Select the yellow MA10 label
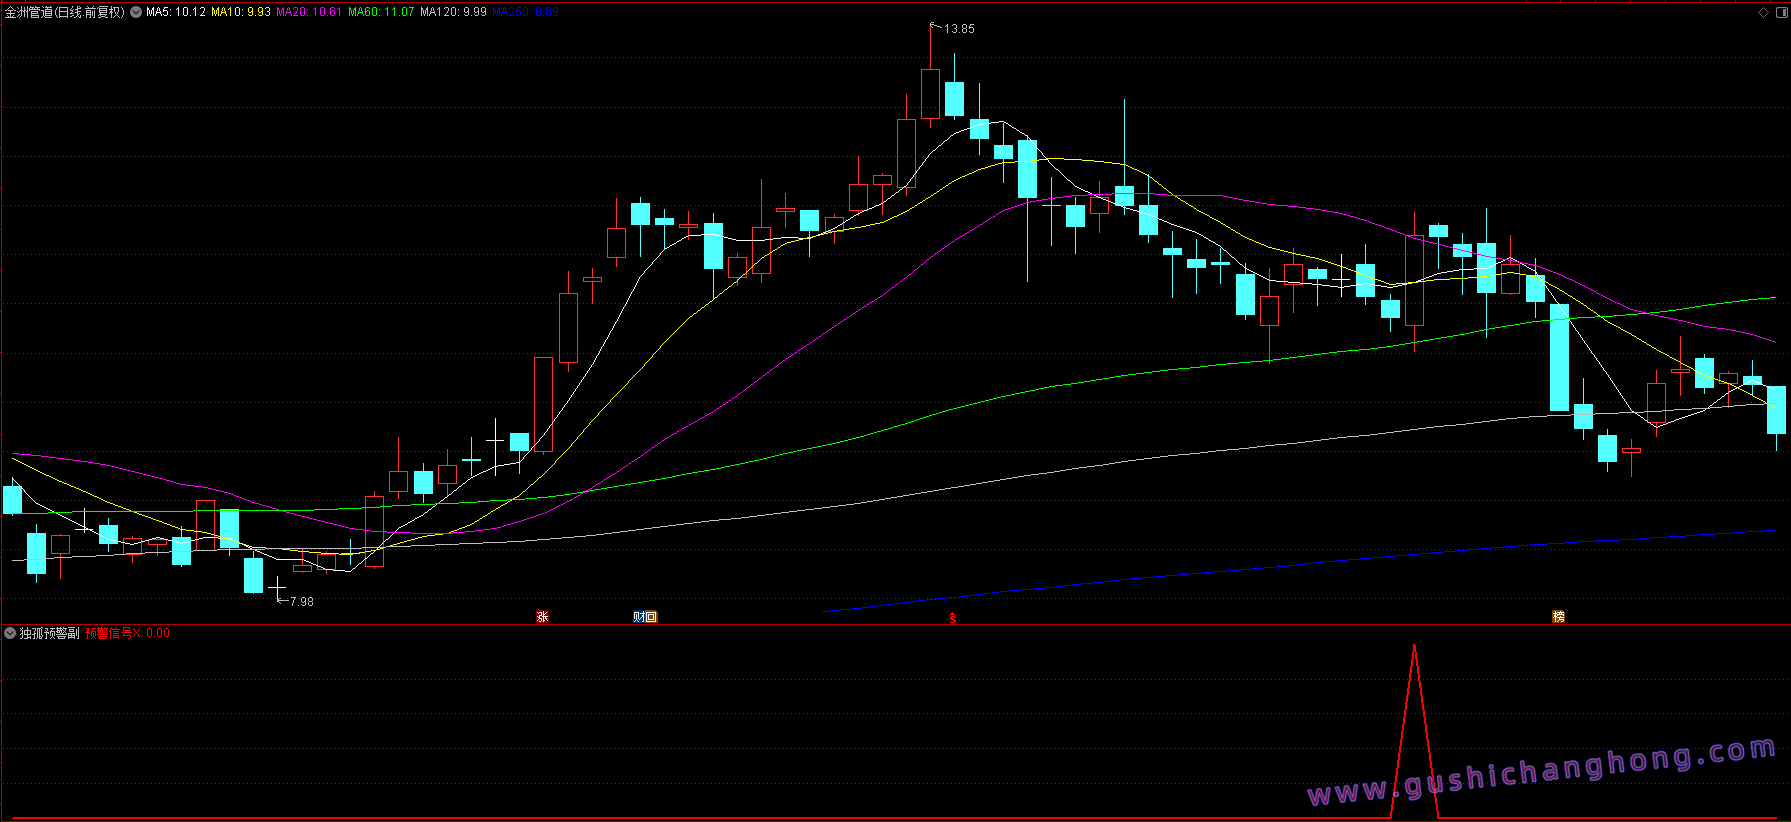The image size is (1791, 822). click(x=241, y=12)
